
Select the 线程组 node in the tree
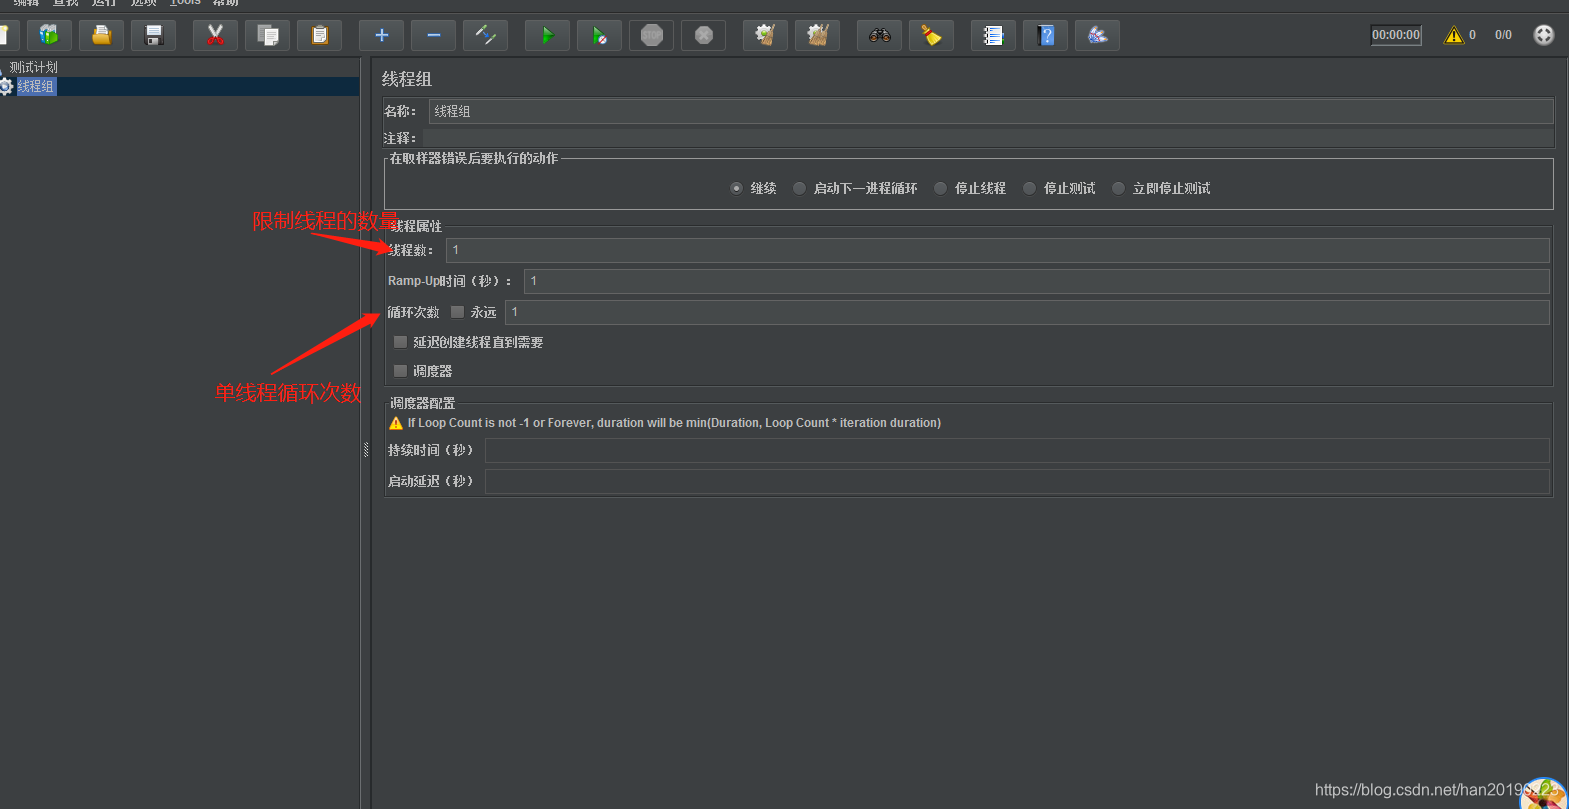coord(36,87)
